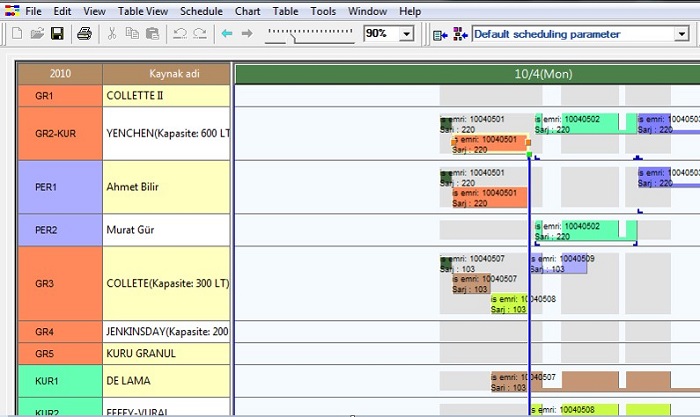Click the 90% zoom input field
Screen dimensions: 700x417
coord(382,33)
